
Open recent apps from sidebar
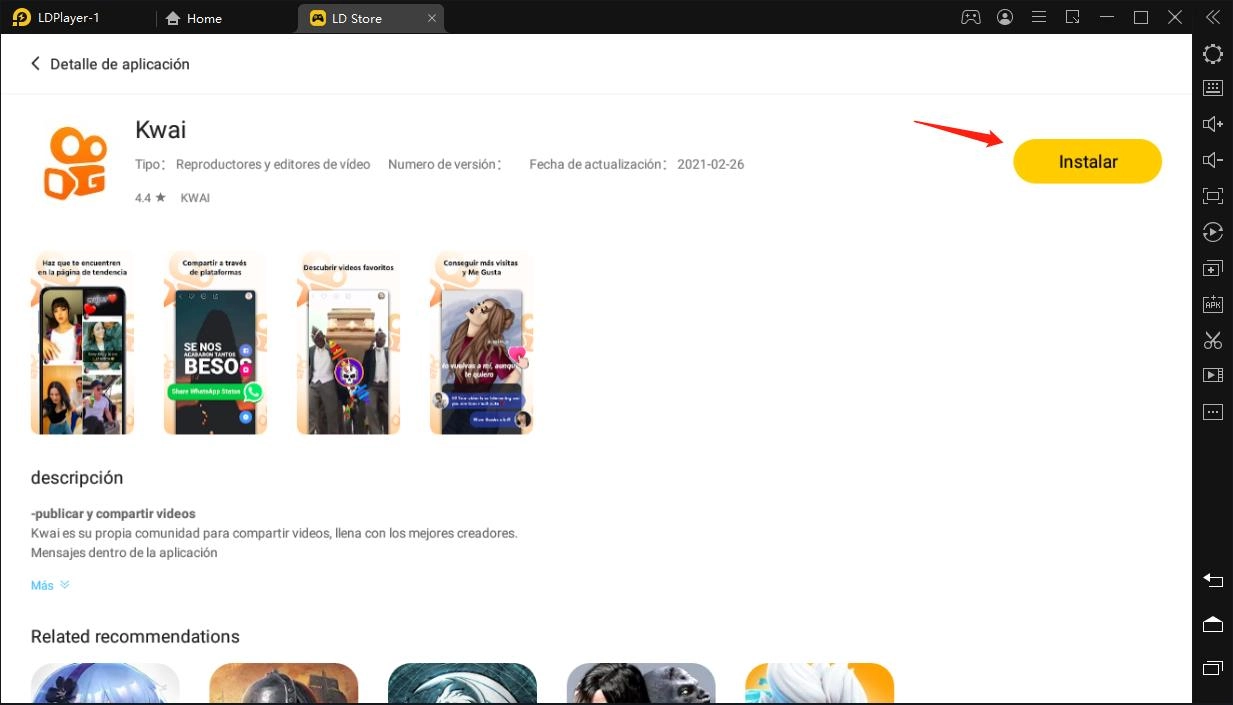click(1213, 667)
